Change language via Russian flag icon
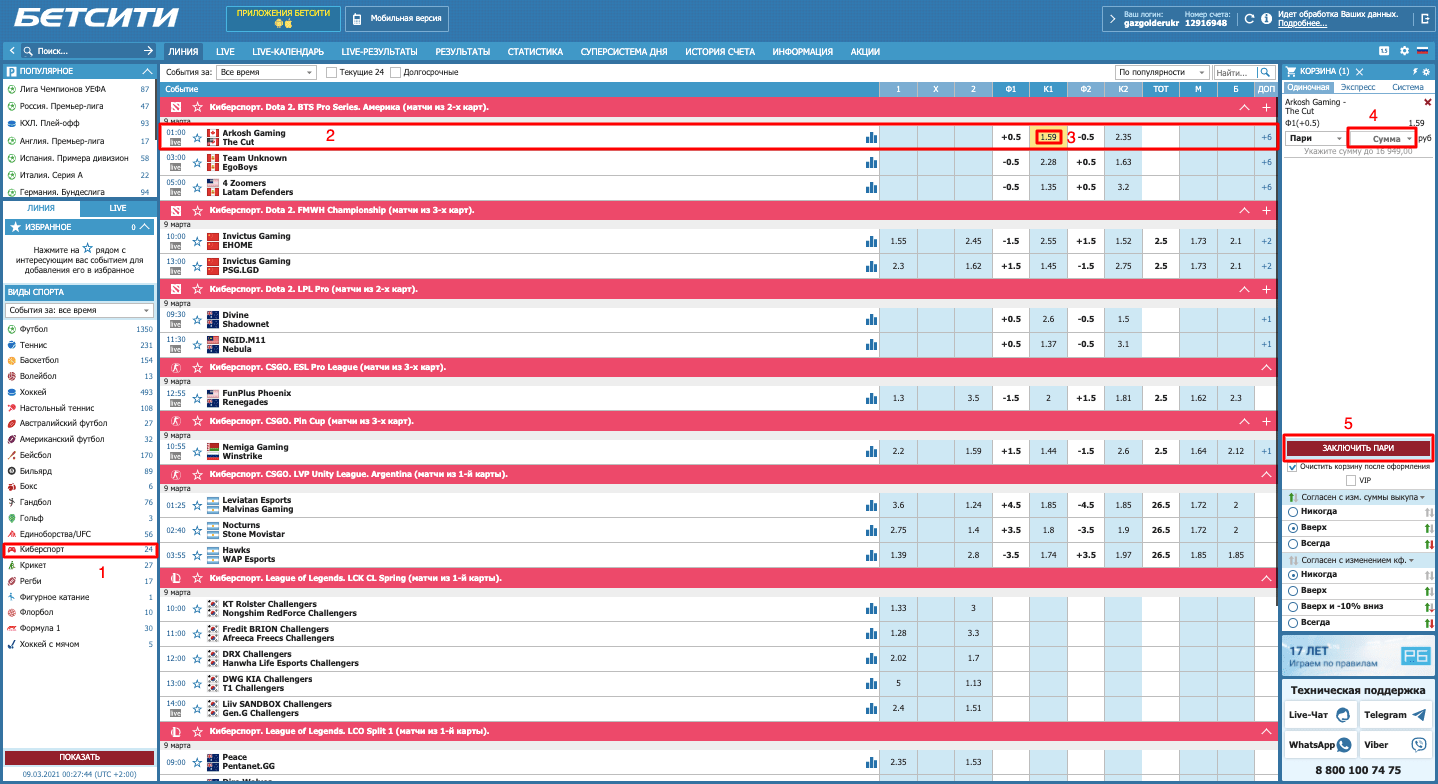Viewport: 1438px width, 784px height. click(x=1422, y=50)
